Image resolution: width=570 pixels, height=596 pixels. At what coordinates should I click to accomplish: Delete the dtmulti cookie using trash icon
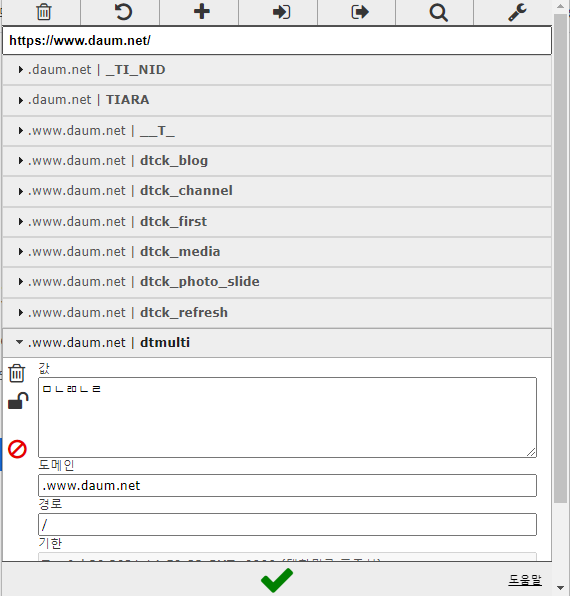[17, 373]
